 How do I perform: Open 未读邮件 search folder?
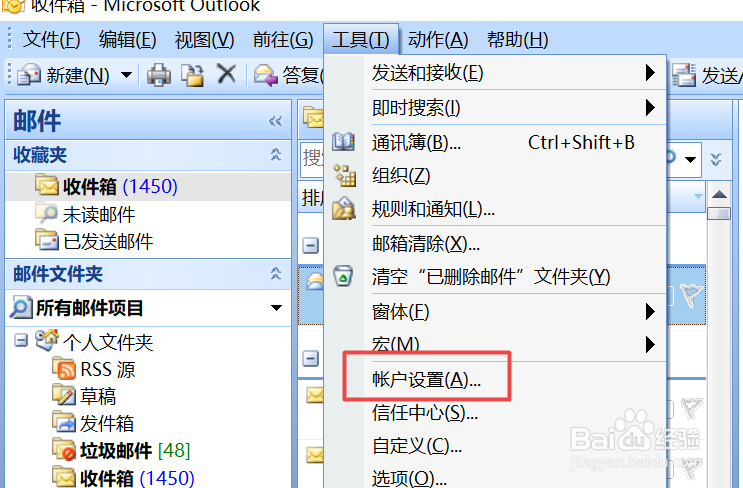pos(99,215)
